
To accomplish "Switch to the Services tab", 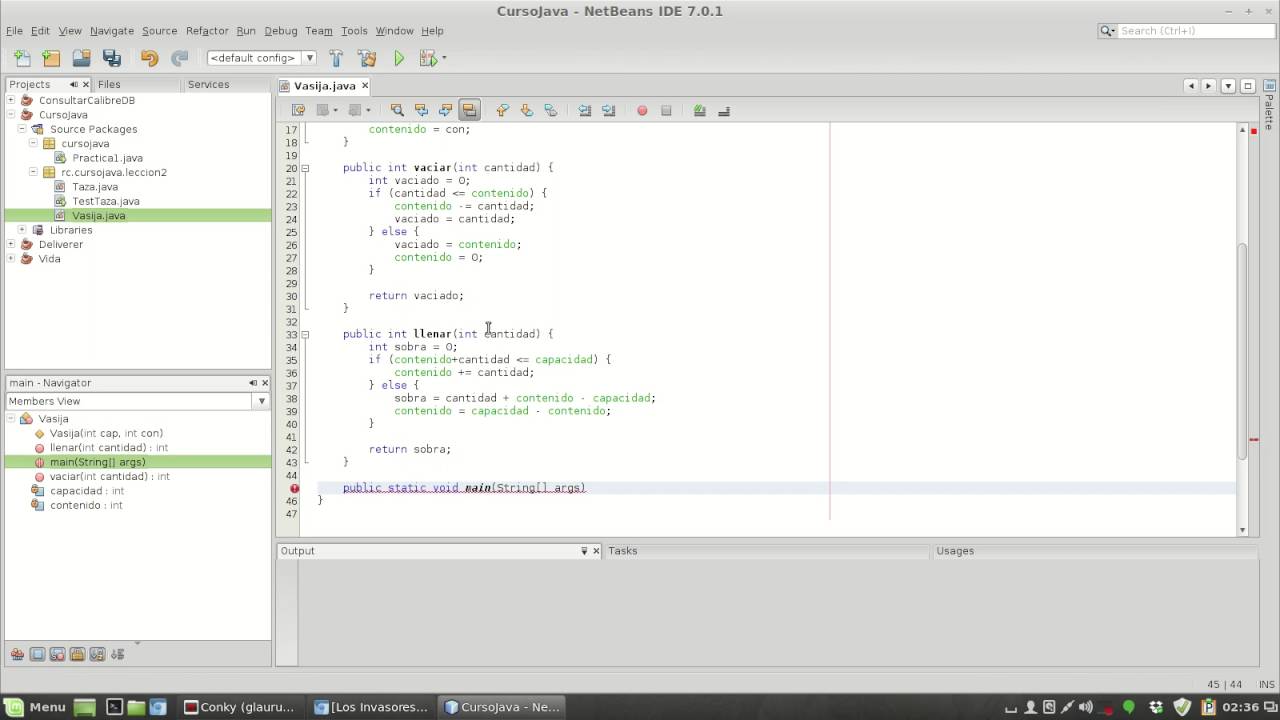I will [x=208, y=85].
